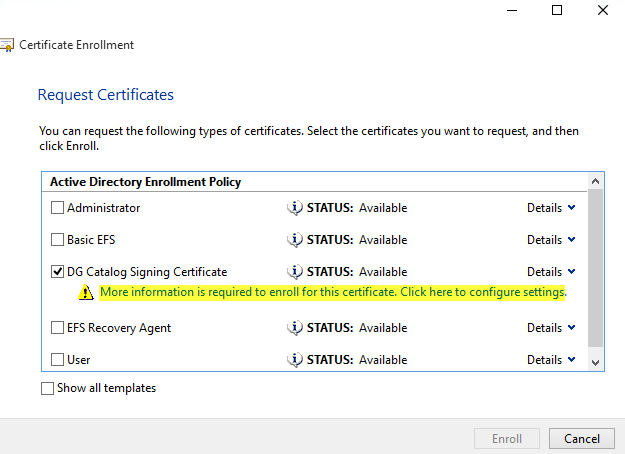Screen dimensions: 625x454
Task: Click the Administrator status info icon
Action: (295, 208)
